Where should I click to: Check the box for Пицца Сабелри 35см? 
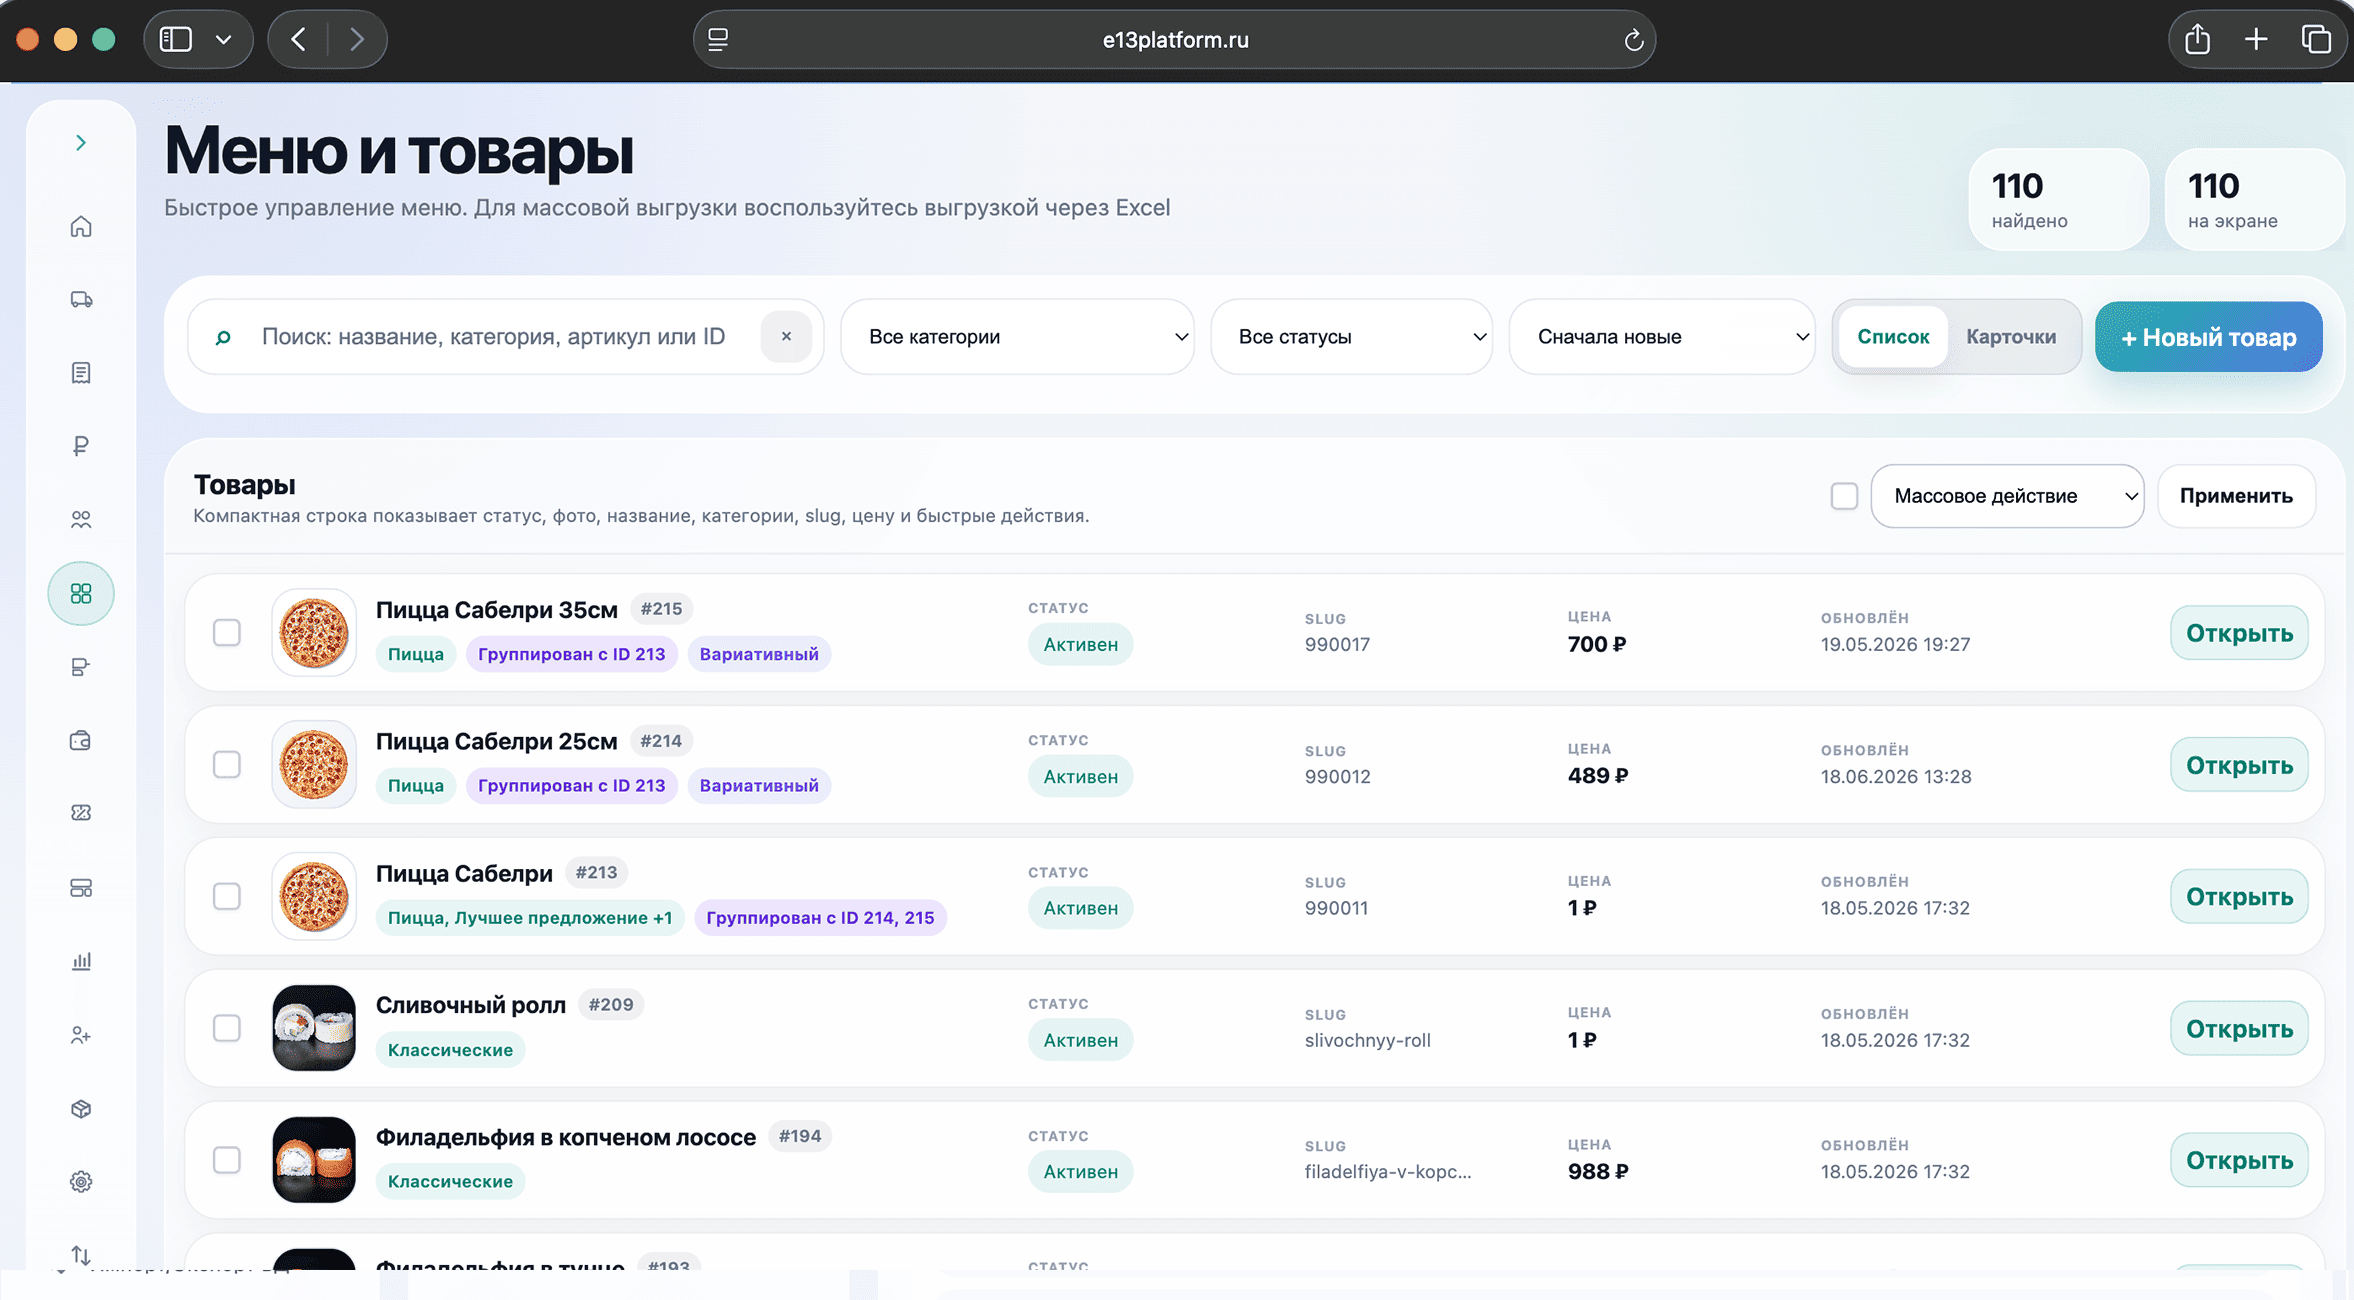coord(227,633)
